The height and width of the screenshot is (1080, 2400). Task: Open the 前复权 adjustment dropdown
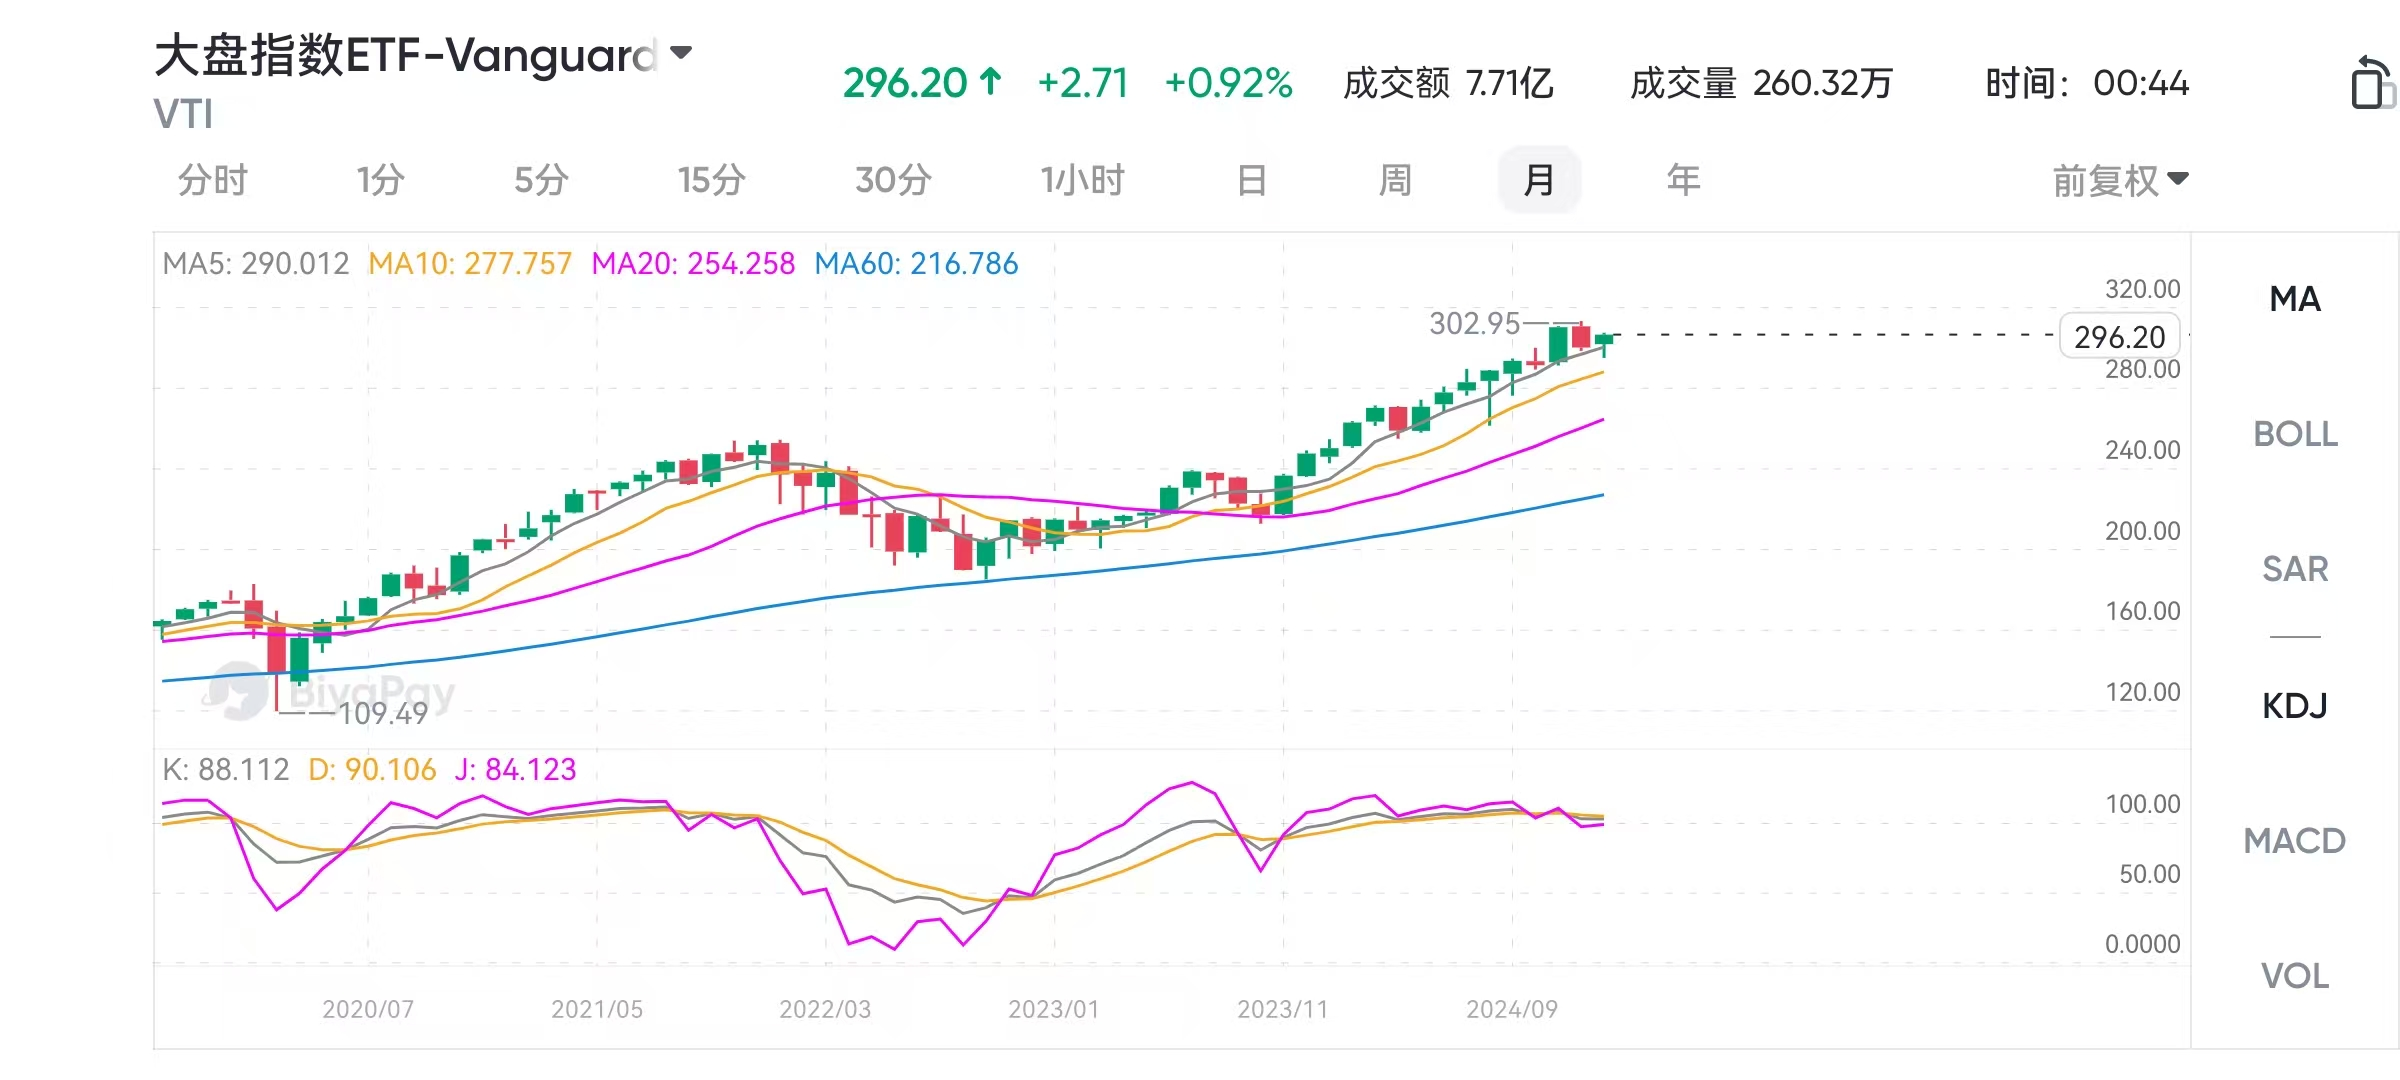pos(2120,181)
